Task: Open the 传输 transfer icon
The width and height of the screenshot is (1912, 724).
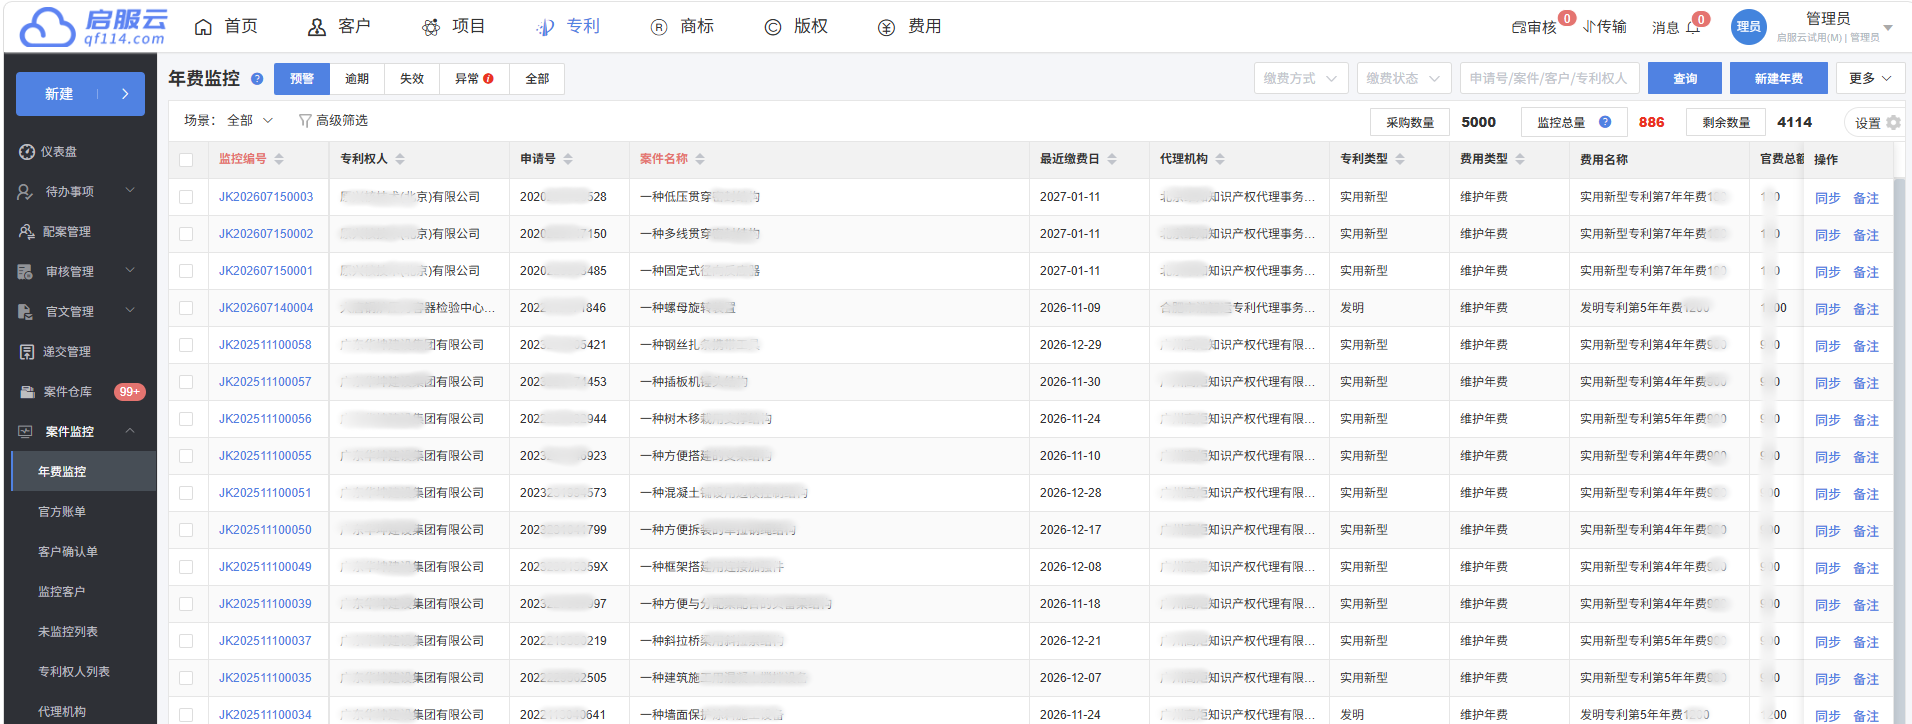Action: pyautogui.click(x=1589, y=27)
